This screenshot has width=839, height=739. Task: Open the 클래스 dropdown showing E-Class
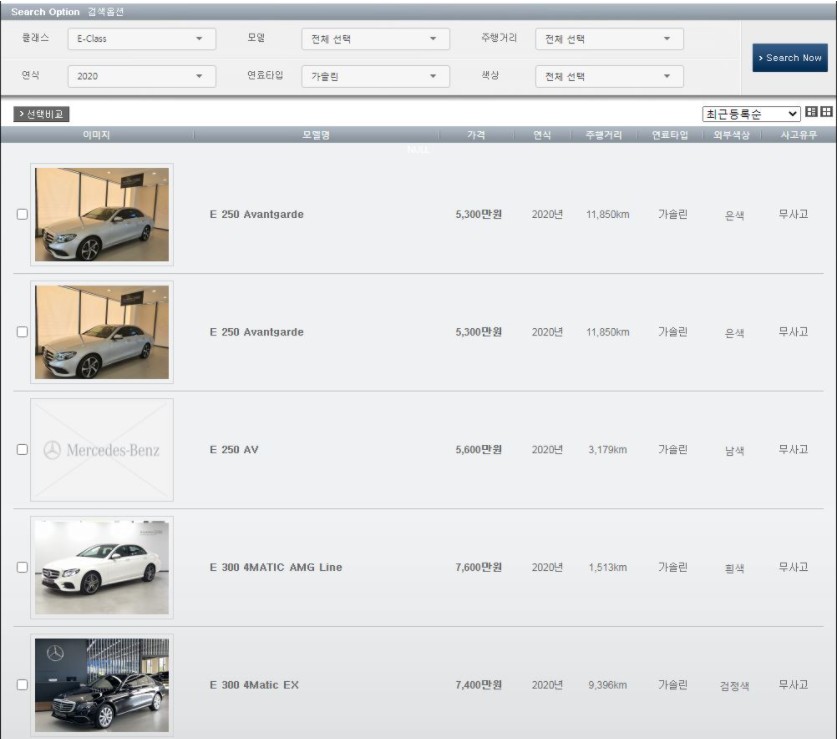coord(142,39)
